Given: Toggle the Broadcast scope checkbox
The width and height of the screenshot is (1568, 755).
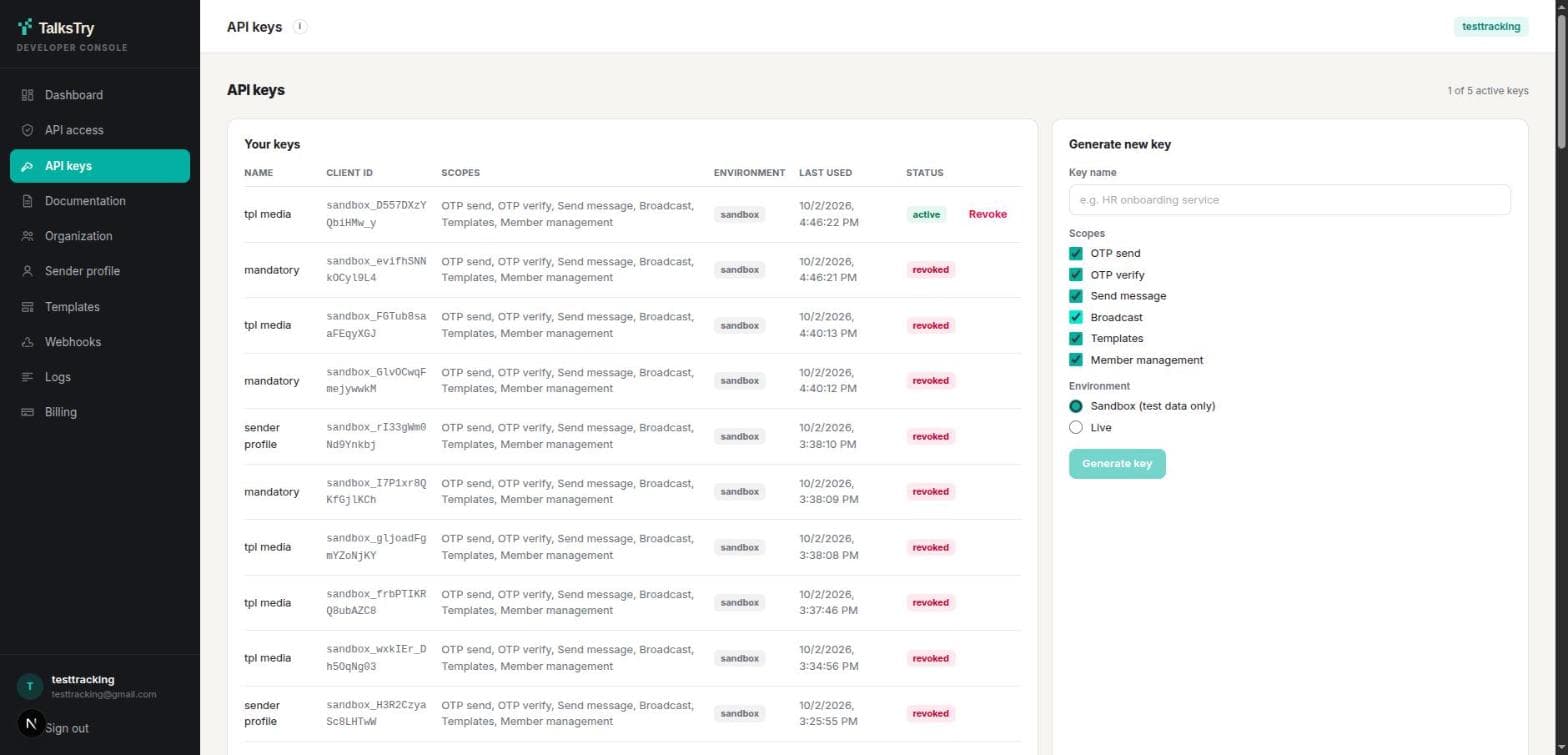Looking at the screenshot, I should [x=1076, y=317].
